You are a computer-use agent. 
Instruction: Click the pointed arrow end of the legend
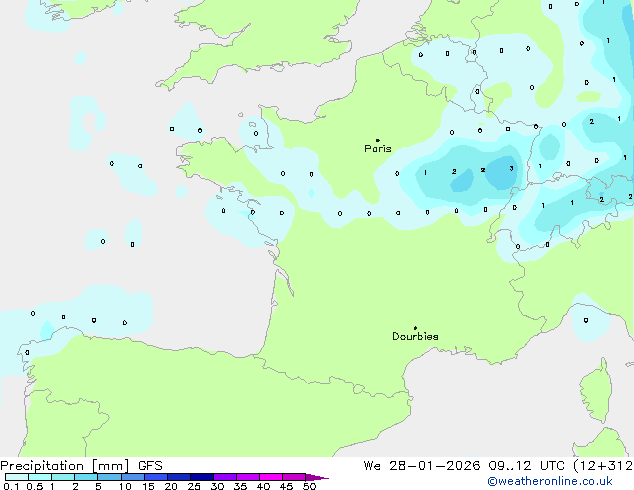(317, 477)
